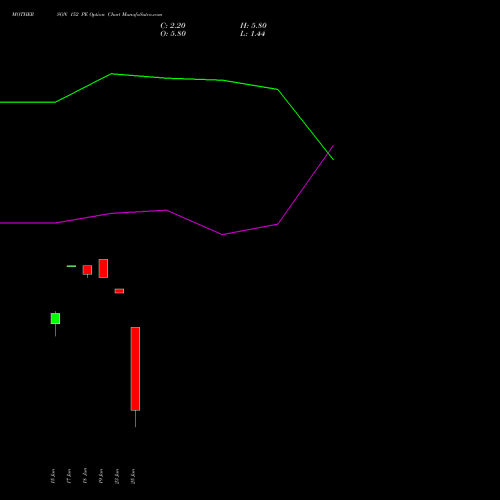500x500 pixels.
Task: Select the green candlestick on 16 Jan
Action: [55, 319]
